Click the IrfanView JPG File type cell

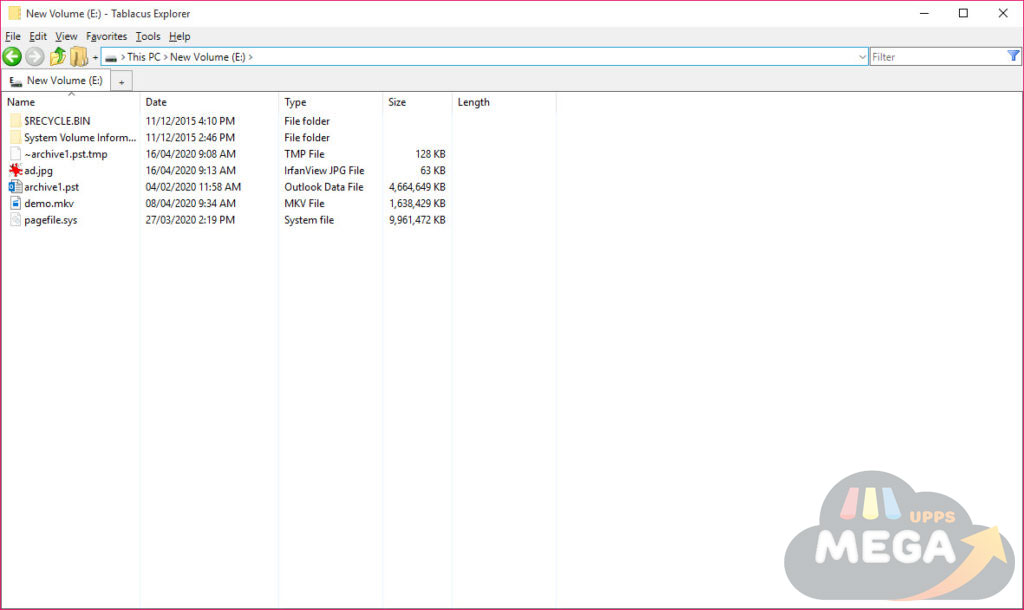(324, 170)
